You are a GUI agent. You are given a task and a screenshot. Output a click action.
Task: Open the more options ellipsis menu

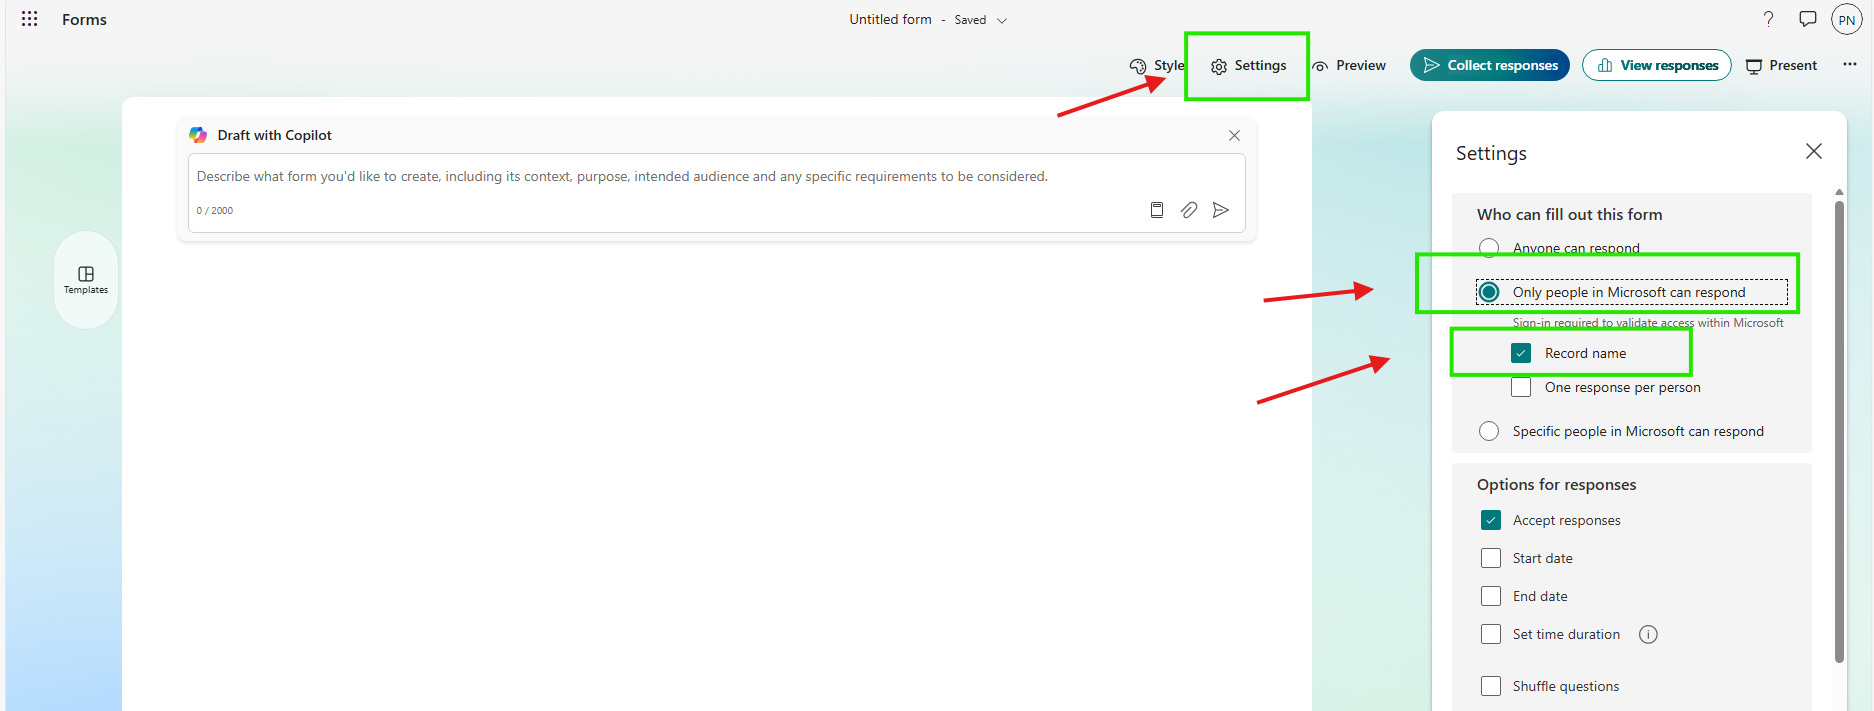pos(1850,64)
